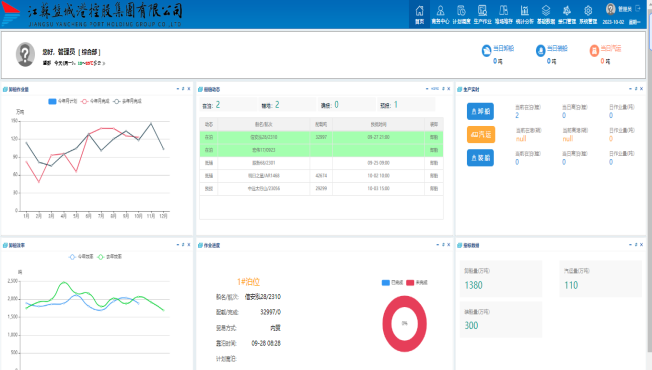Screen dimensions: 652x370
Task: Go to the home page house icon
Action: pyautogui.click(x=420, y=10)
